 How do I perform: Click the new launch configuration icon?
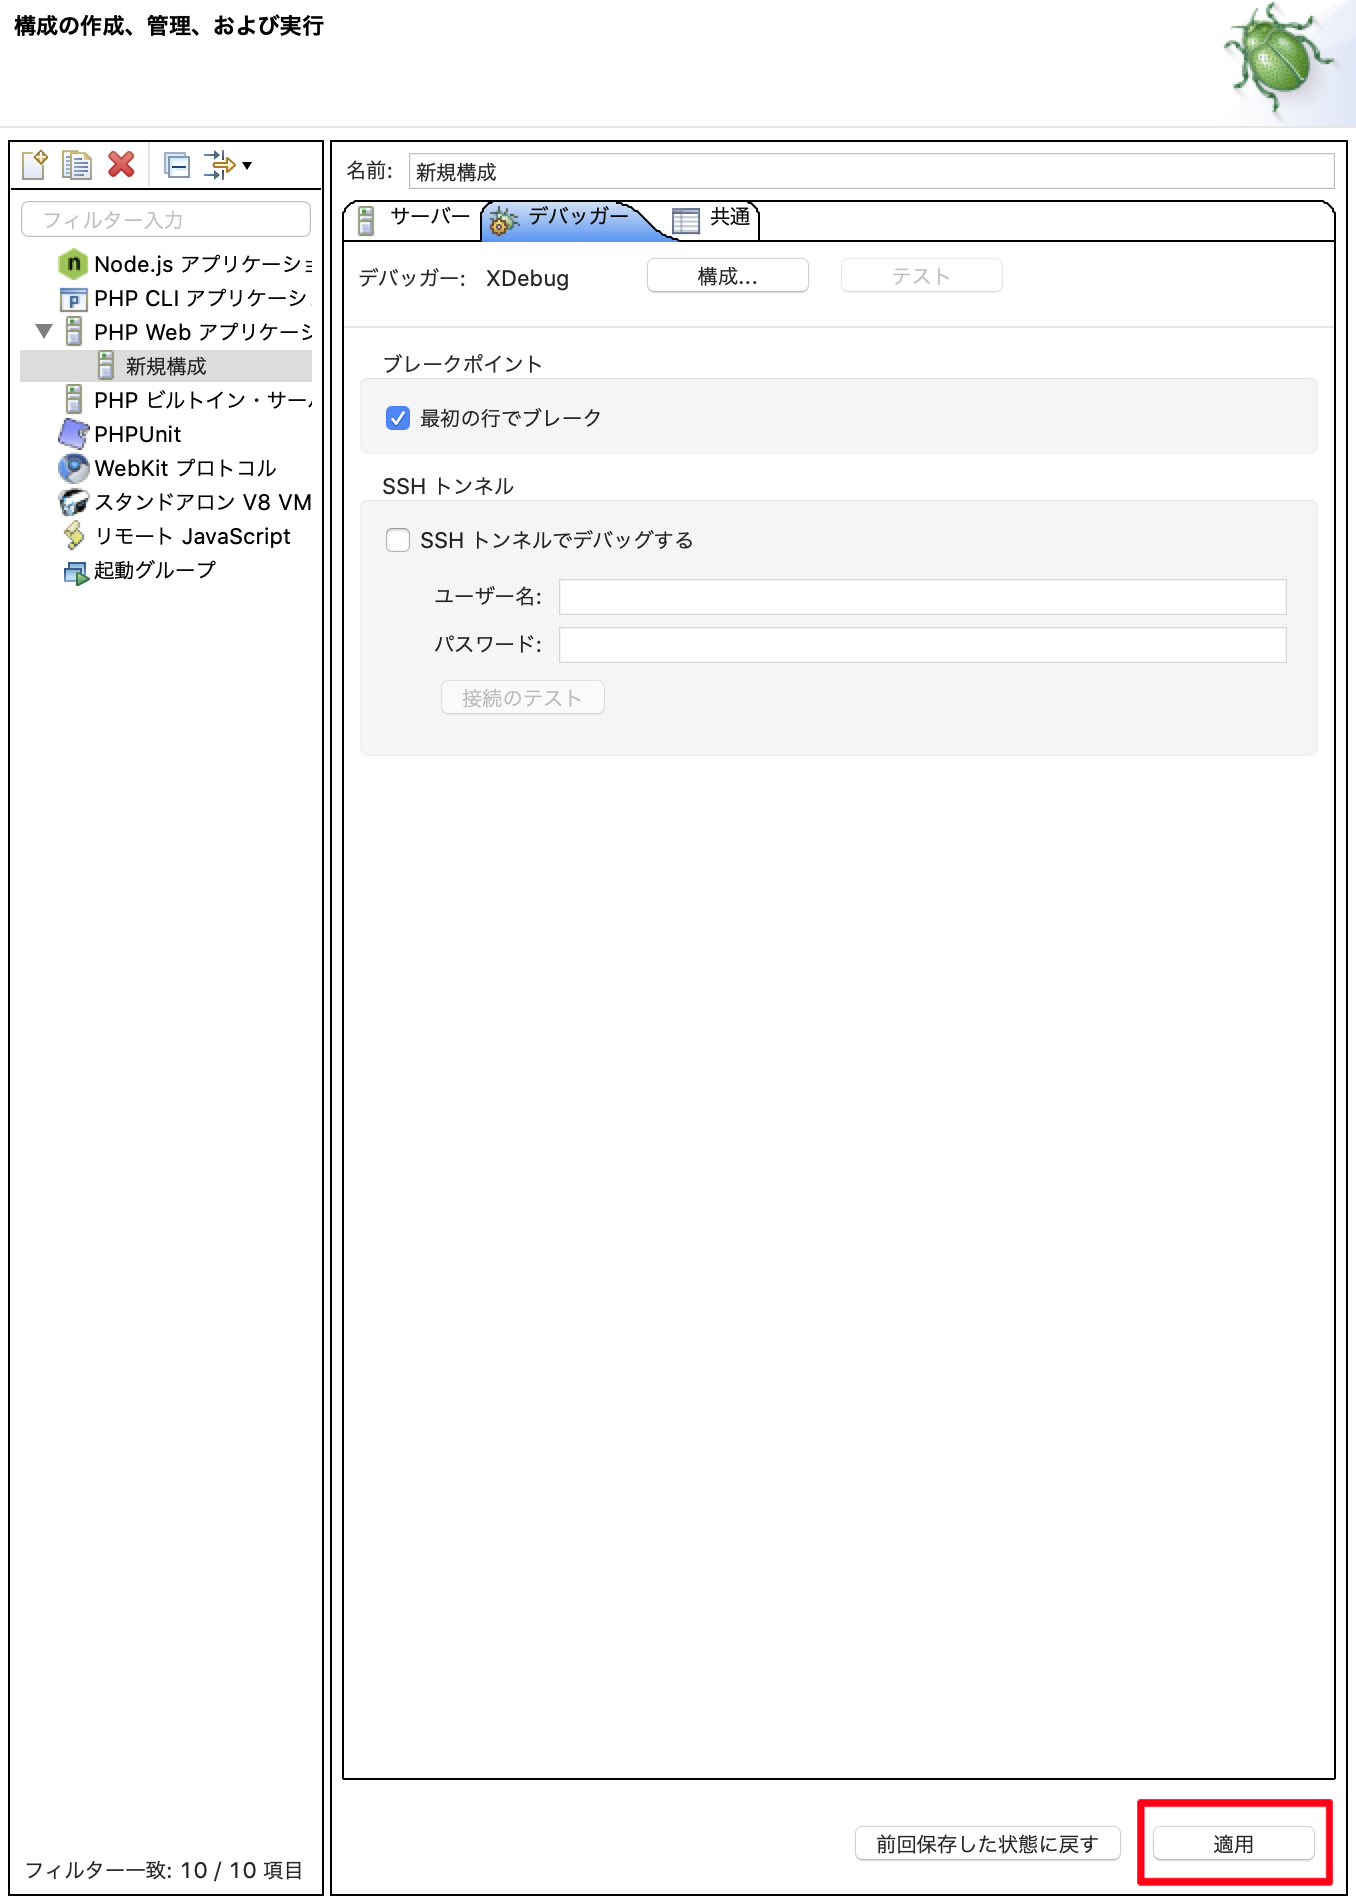[x=35, y=164]
